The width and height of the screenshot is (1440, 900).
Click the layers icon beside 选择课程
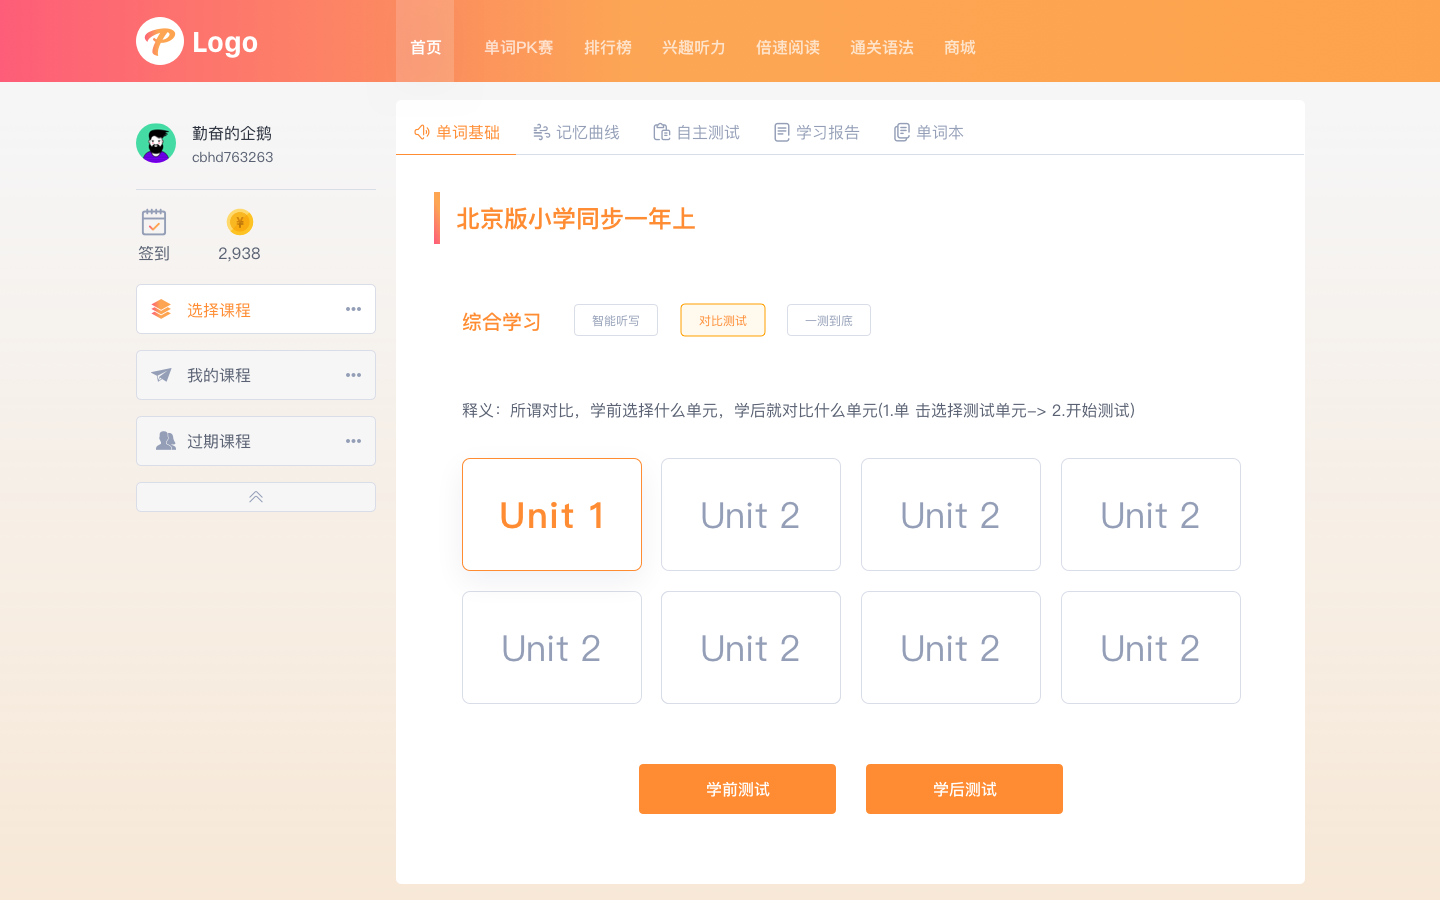coord(161,309)
